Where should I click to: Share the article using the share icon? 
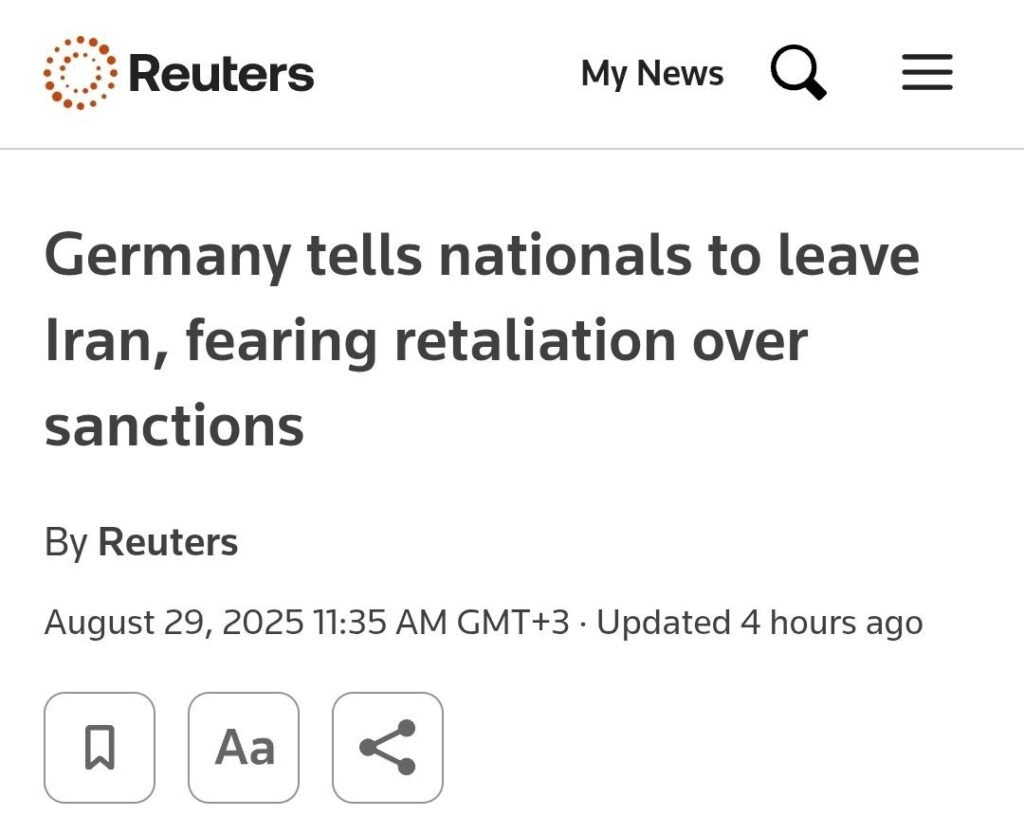[388, 748]
